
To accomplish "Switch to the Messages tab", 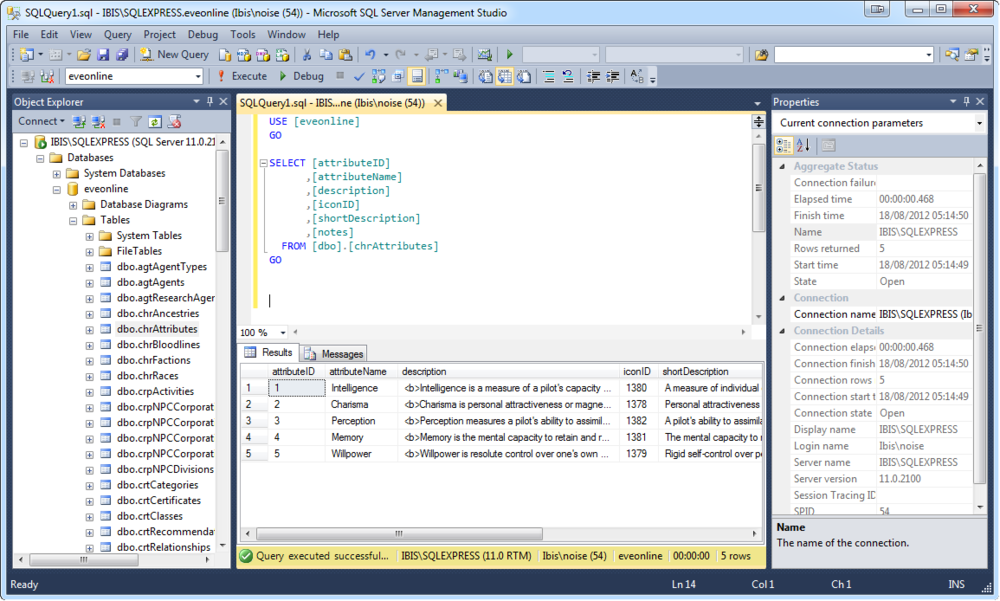I will [x=341, y=352].
